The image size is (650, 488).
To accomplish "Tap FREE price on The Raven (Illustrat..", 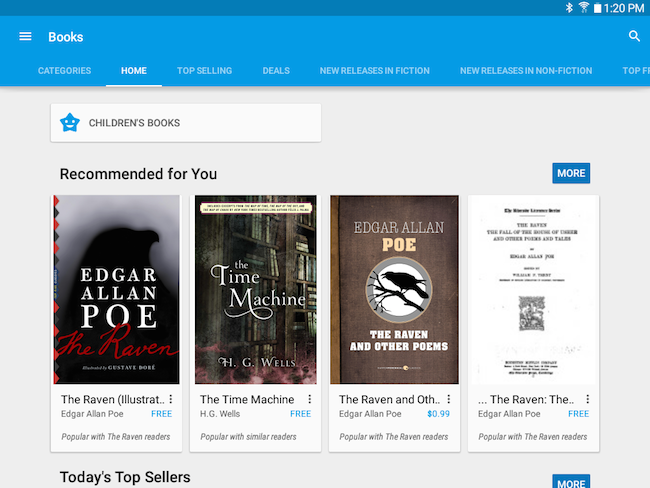I will pyautogui.click(x=162, y=414).
